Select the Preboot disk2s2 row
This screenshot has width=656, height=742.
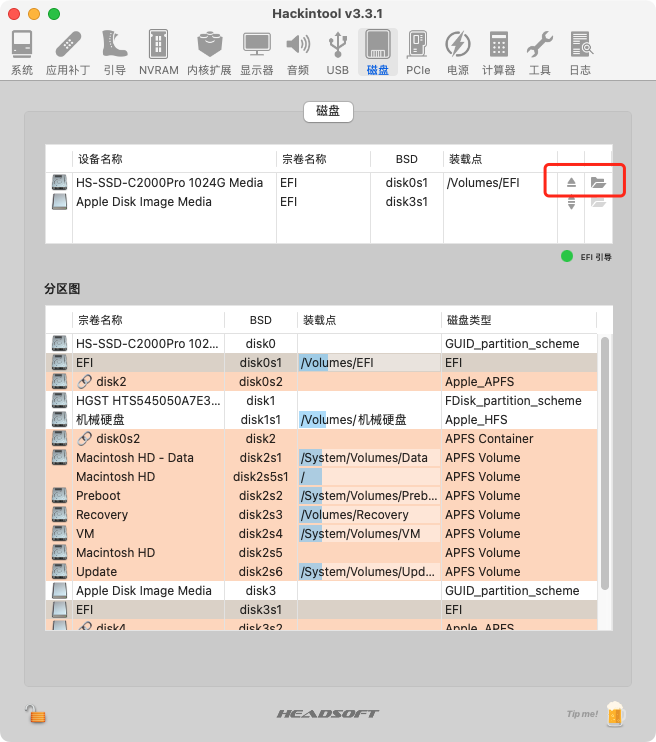[x=322, y=495]
